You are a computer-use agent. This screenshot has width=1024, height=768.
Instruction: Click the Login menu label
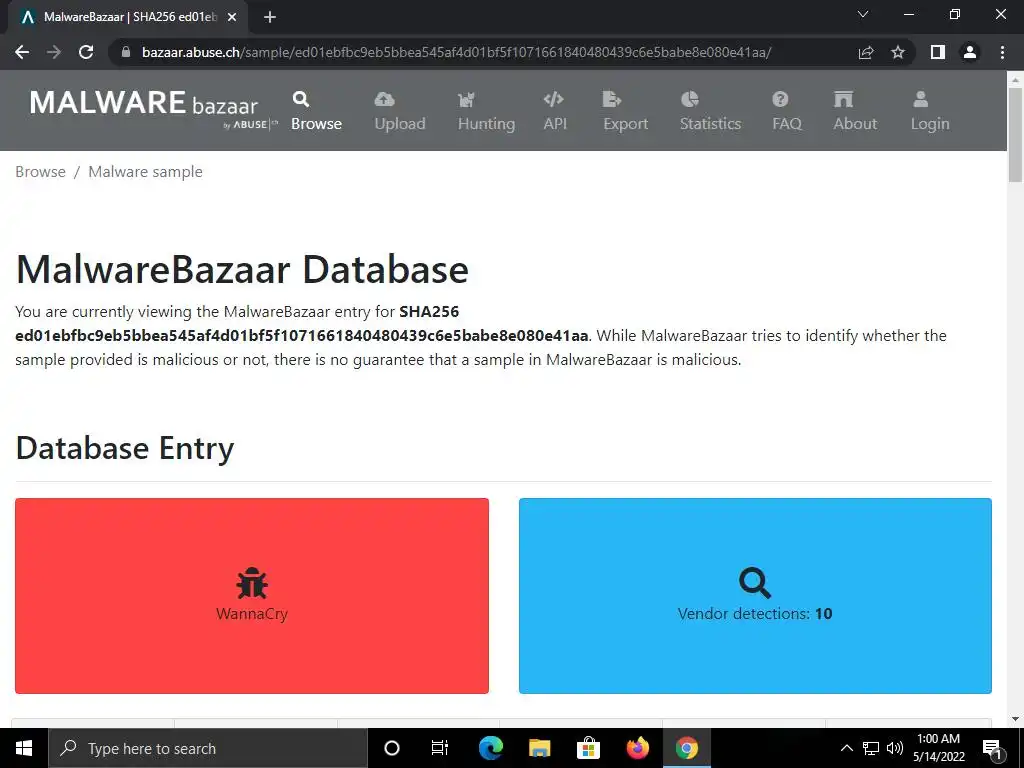[x=930, y=123]
